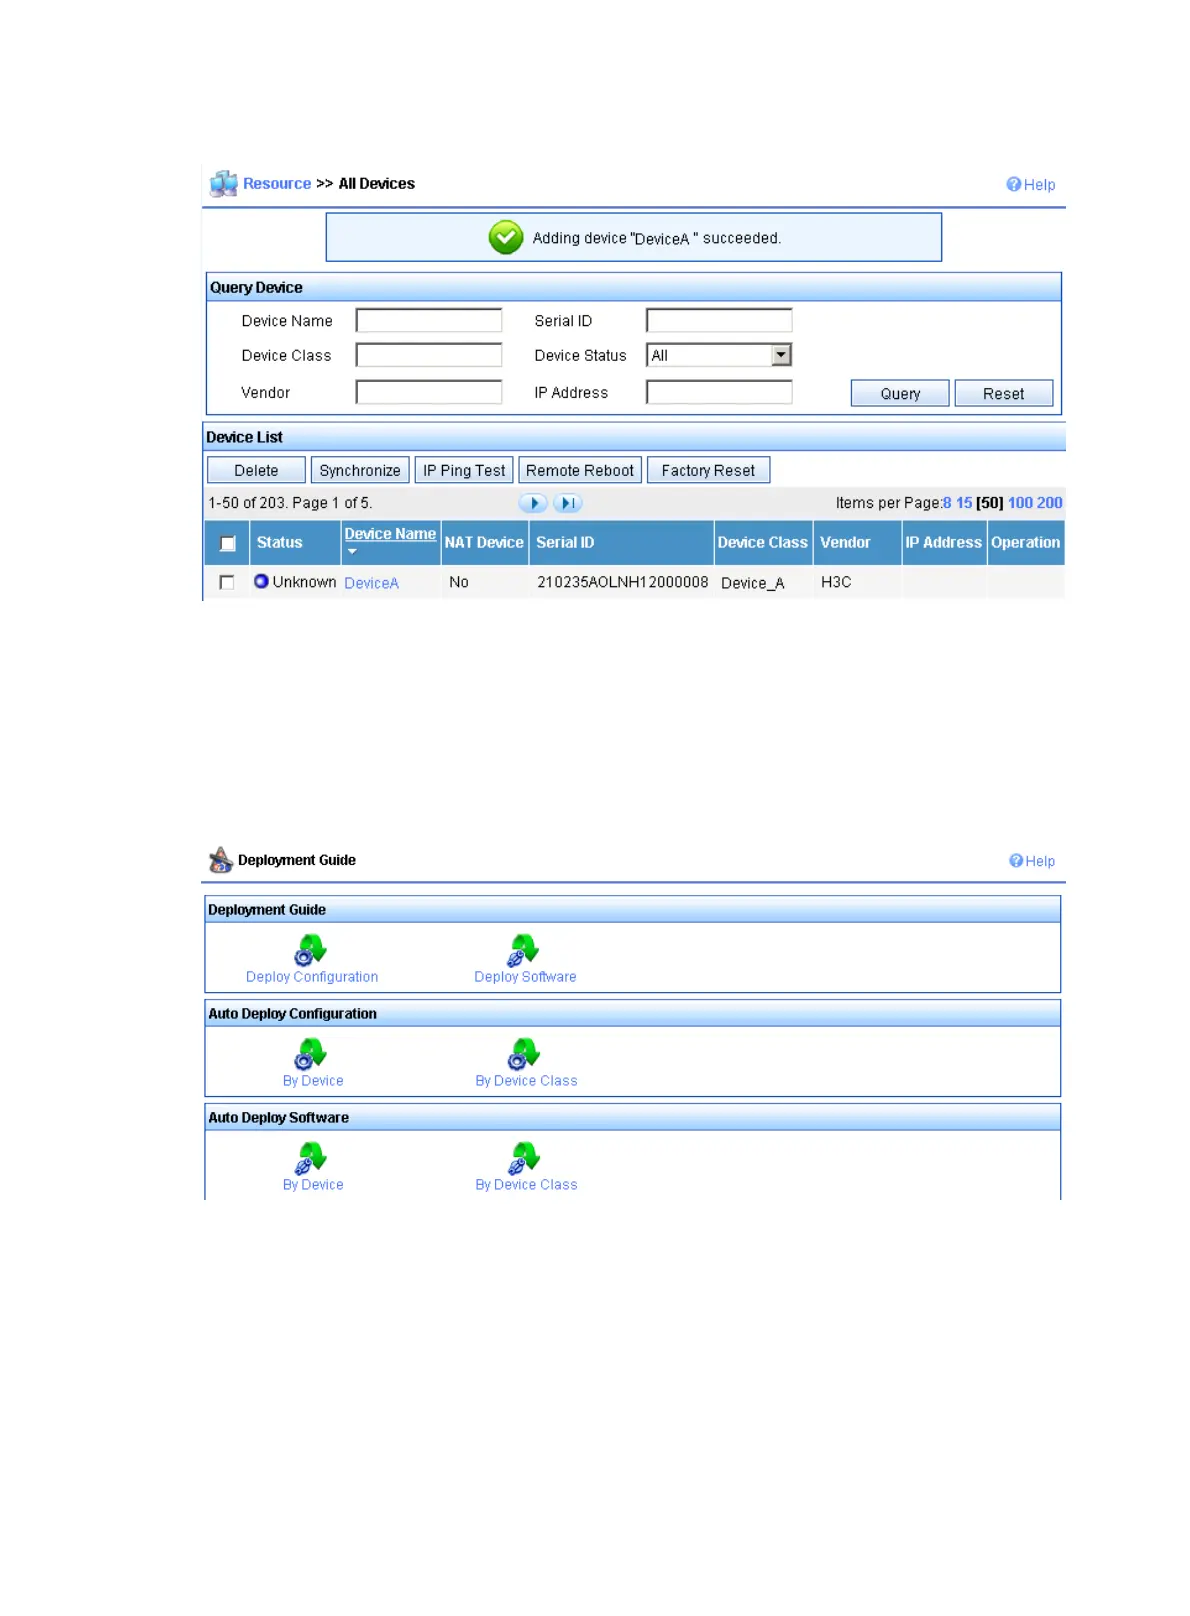
Task: Click the Remote Reboot button
Action: [580, 470]
